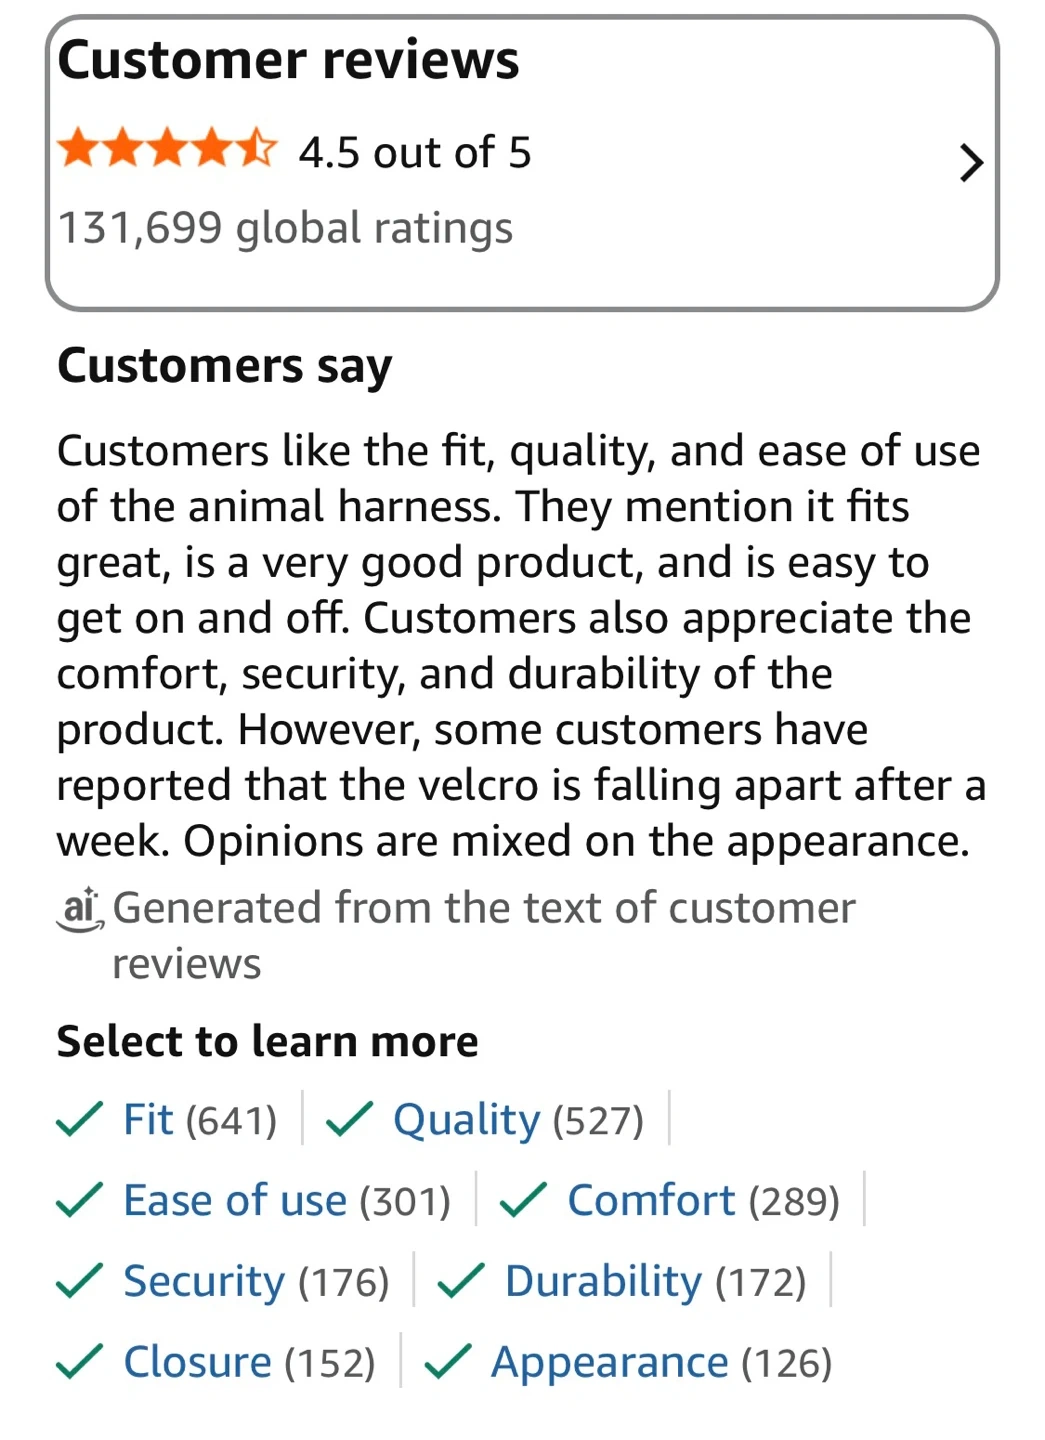1045x1440 pixels.
Task: Tap the Security (176) topic
Action: pos(255,1282)
